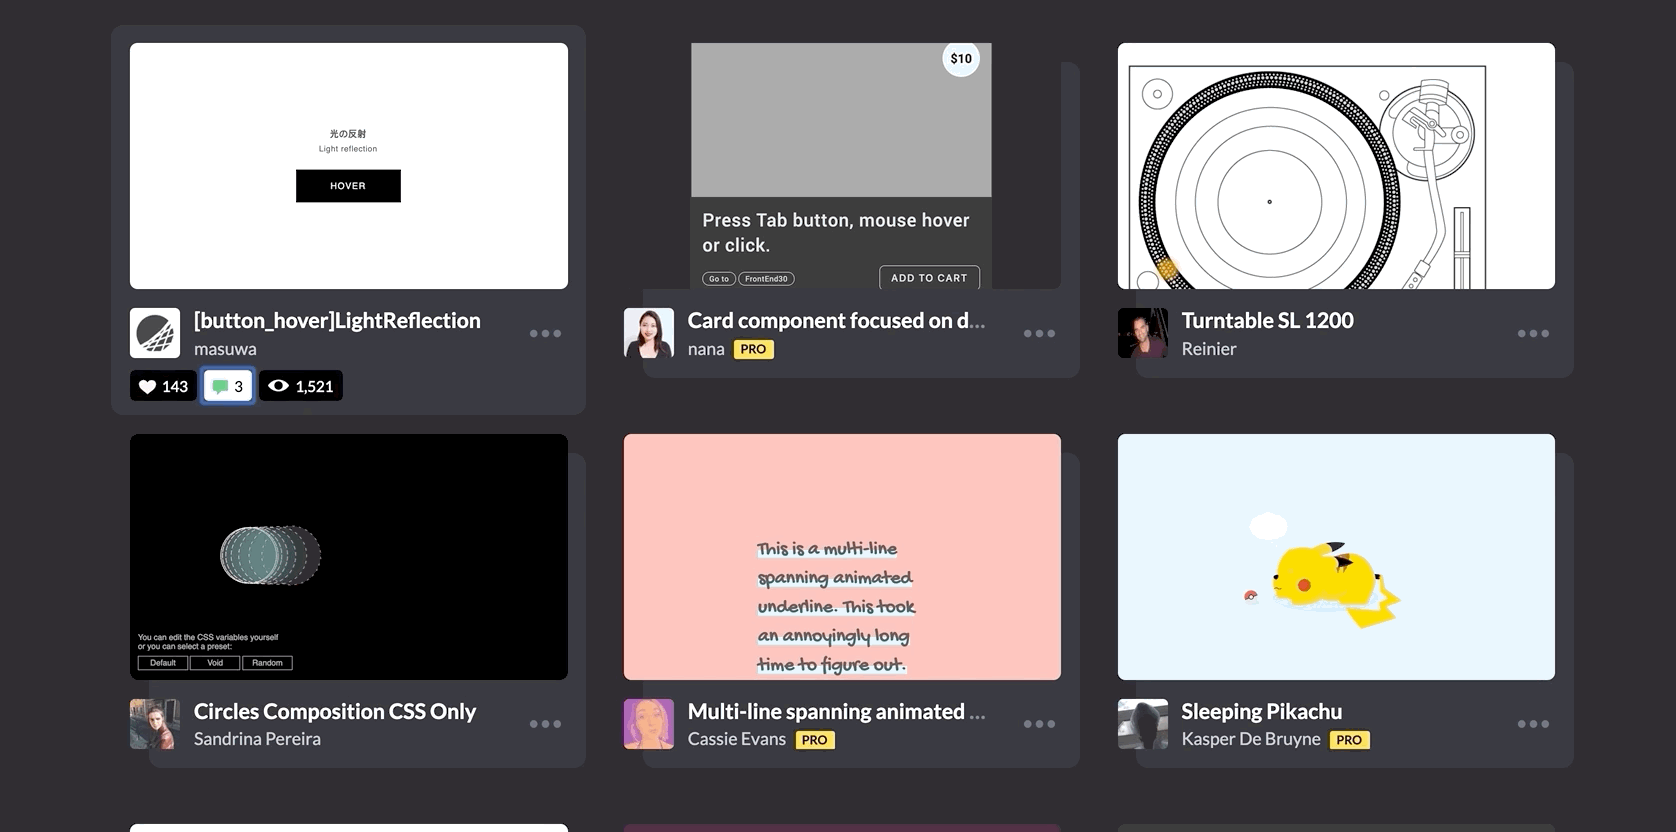Click the $10 price badge
The width and height of the screenshot is (1676, 832).
pyautogui.click(x=961, y=58)
